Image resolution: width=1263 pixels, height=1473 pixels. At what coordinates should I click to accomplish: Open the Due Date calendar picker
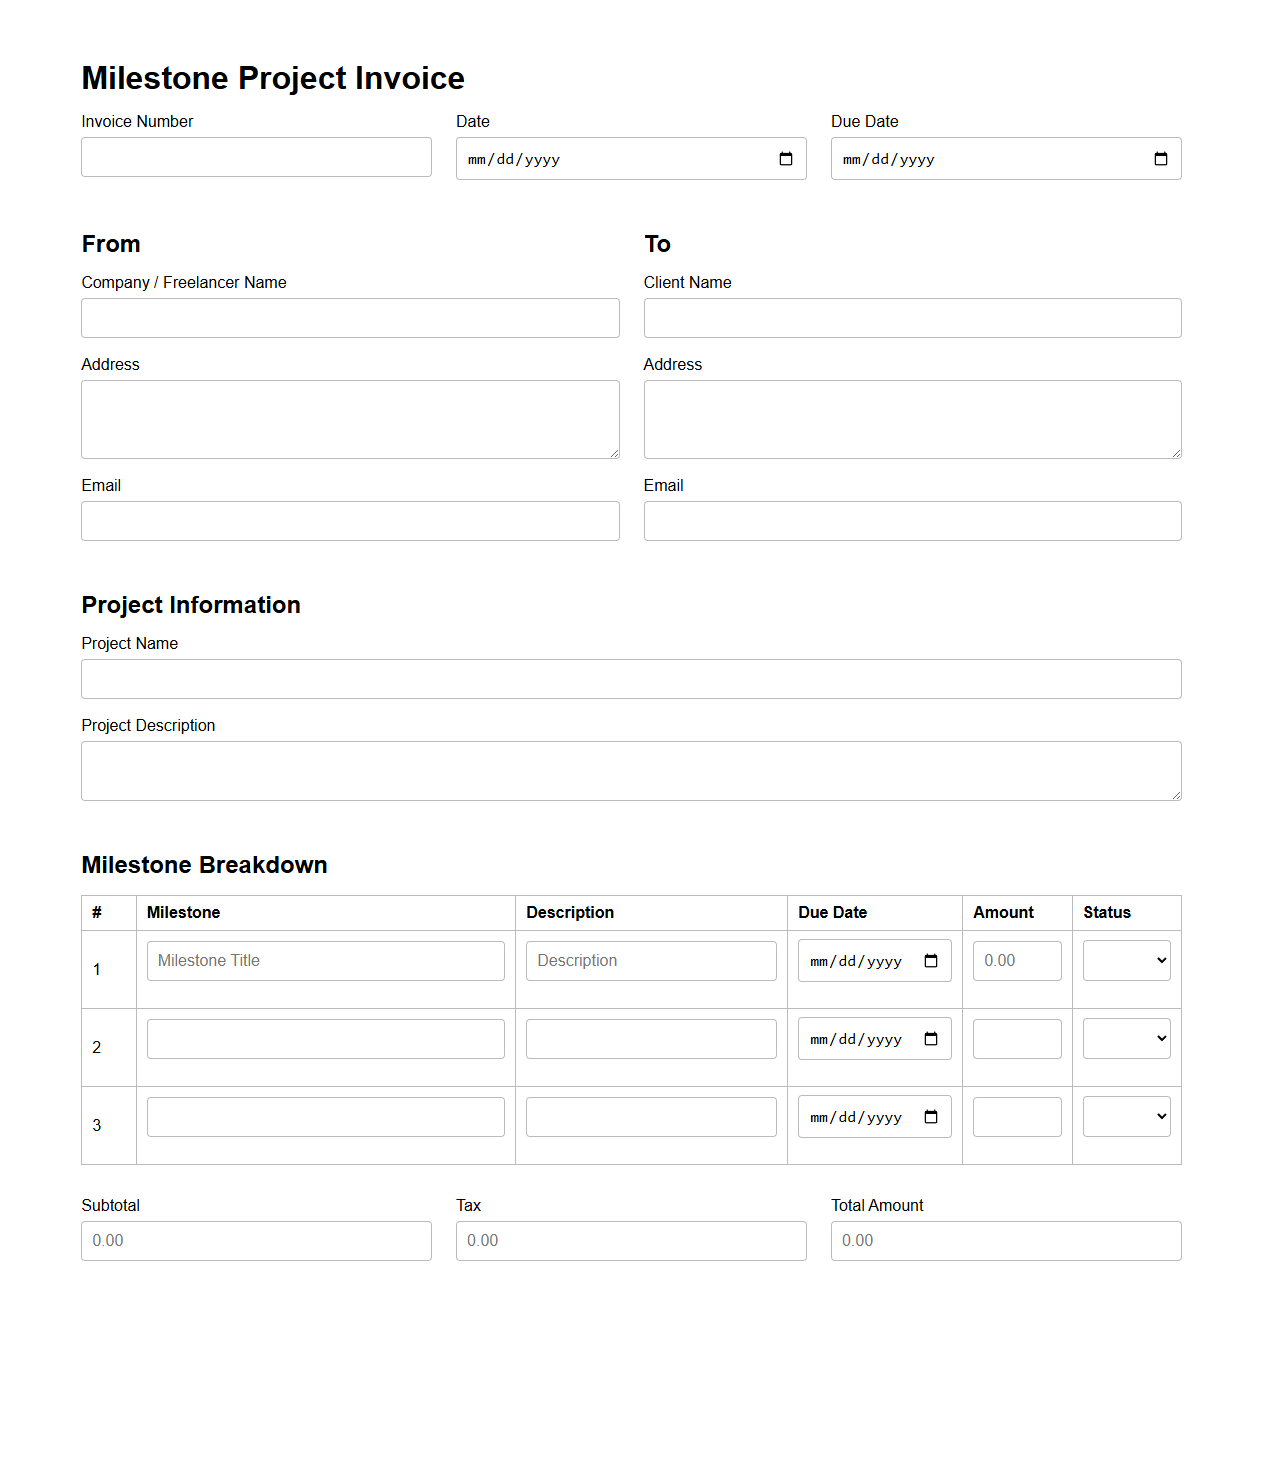[x=1160, y=158]
